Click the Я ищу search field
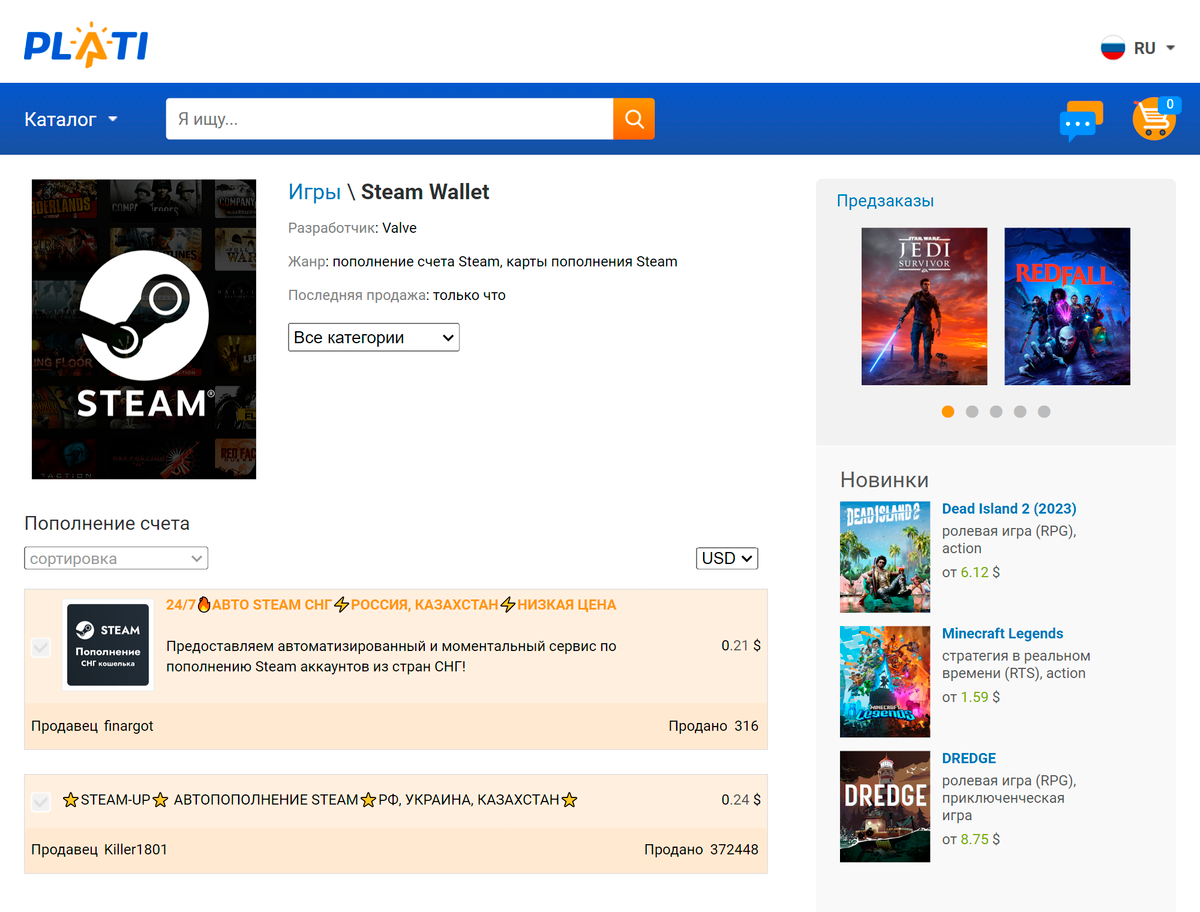 click(389, 119)
